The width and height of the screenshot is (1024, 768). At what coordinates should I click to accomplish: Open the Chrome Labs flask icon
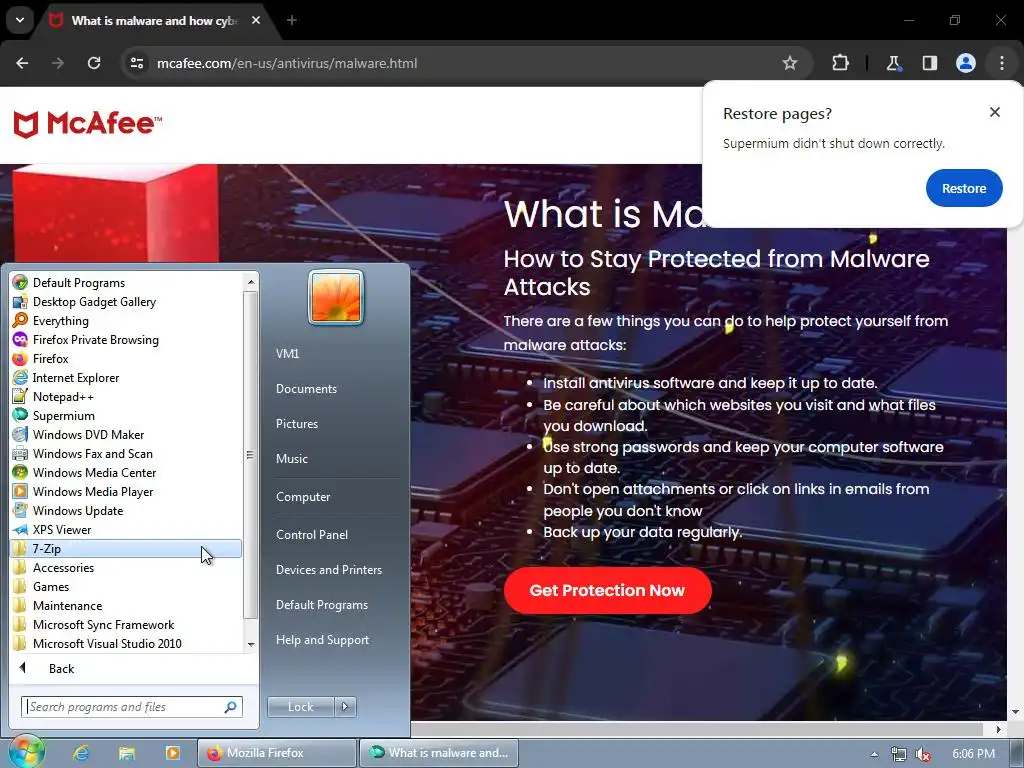pos(893,63)
